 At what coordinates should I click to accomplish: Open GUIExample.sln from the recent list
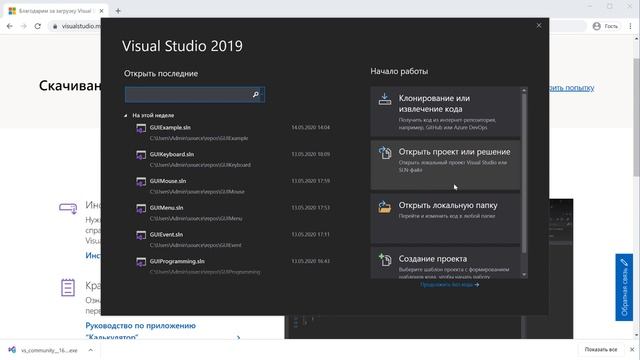click(233, 132)
